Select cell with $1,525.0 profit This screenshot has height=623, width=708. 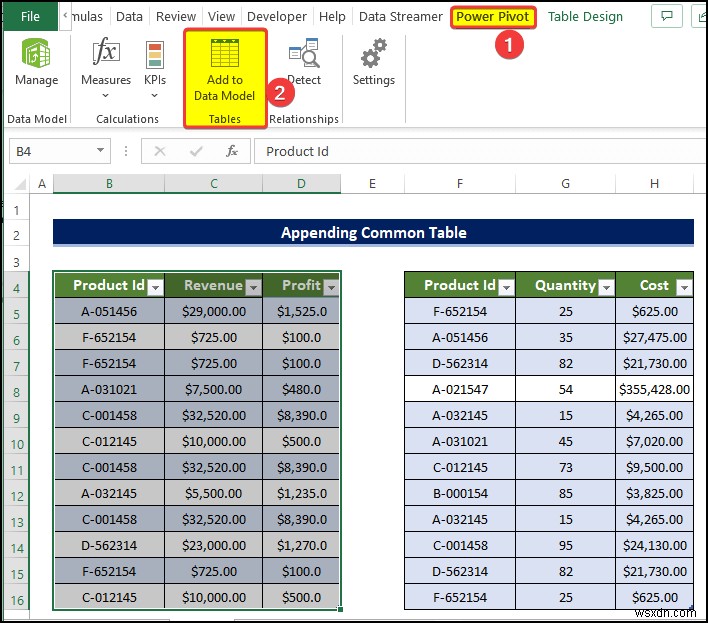[x=301, y=312]
